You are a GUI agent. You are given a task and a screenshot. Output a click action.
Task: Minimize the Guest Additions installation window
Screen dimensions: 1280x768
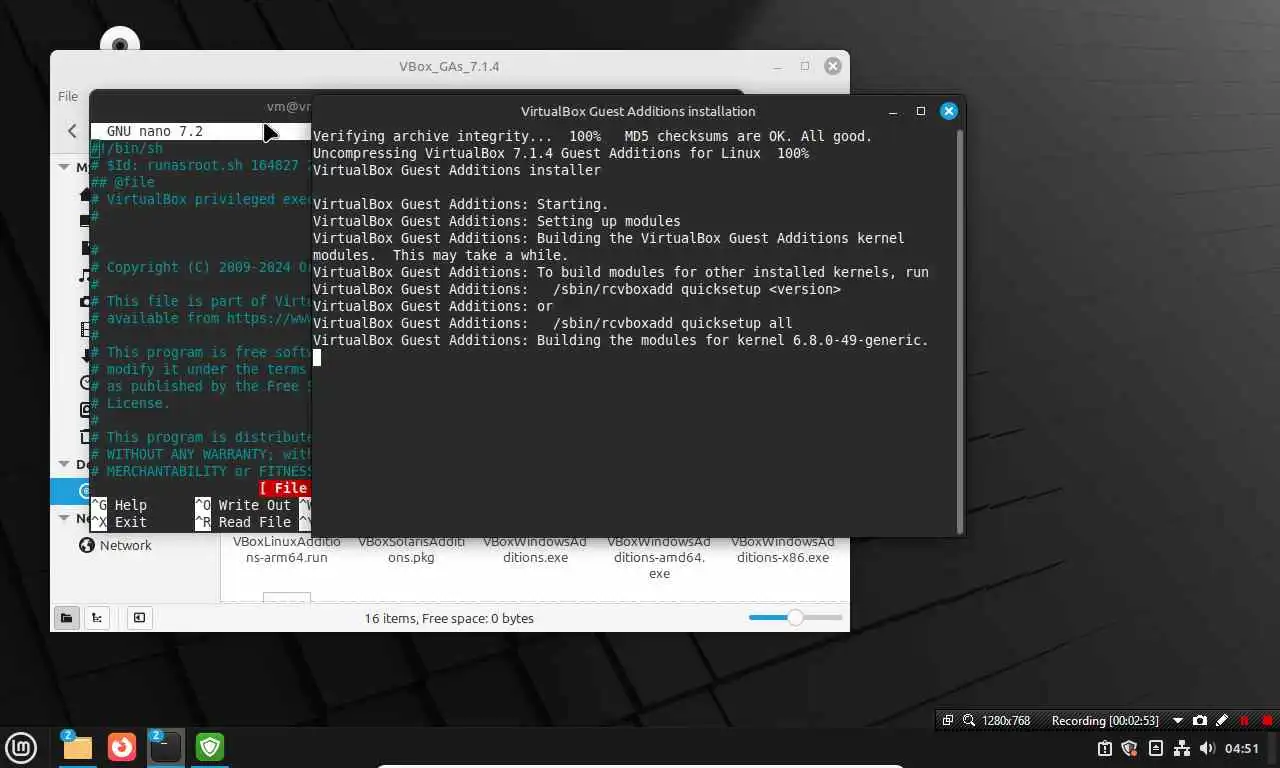893,111
